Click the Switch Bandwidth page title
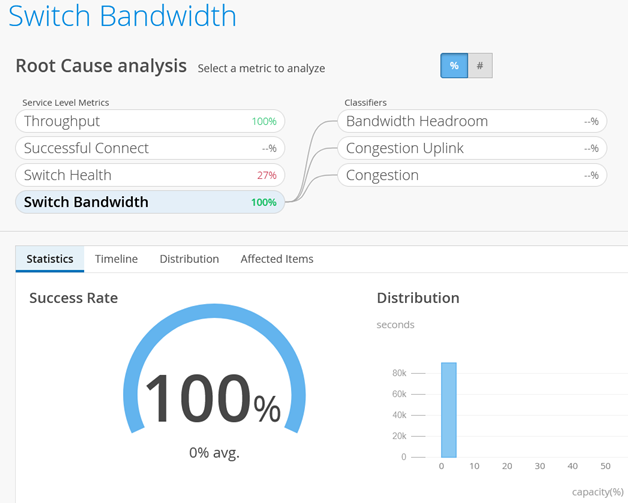Image resolution: width=628 pixels, height=503 pixels. 124,17
